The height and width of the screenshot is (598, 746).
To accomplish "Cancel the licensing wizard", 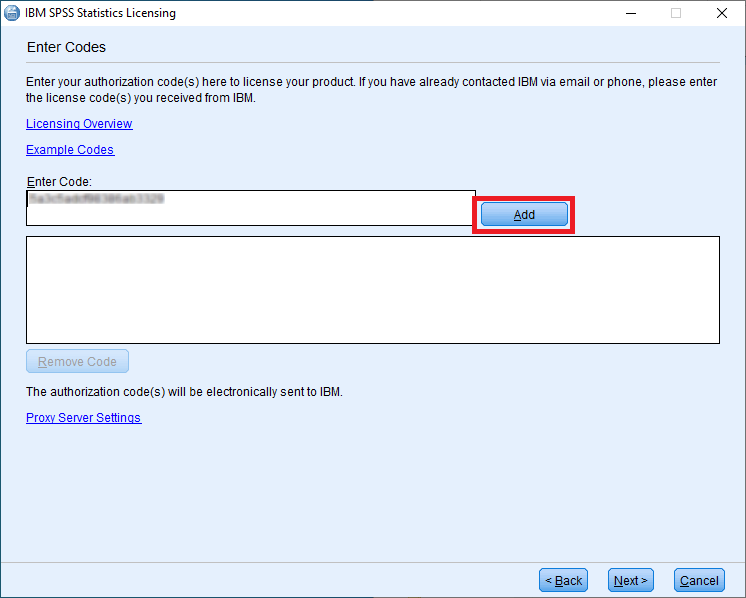I will coord(699,580).
